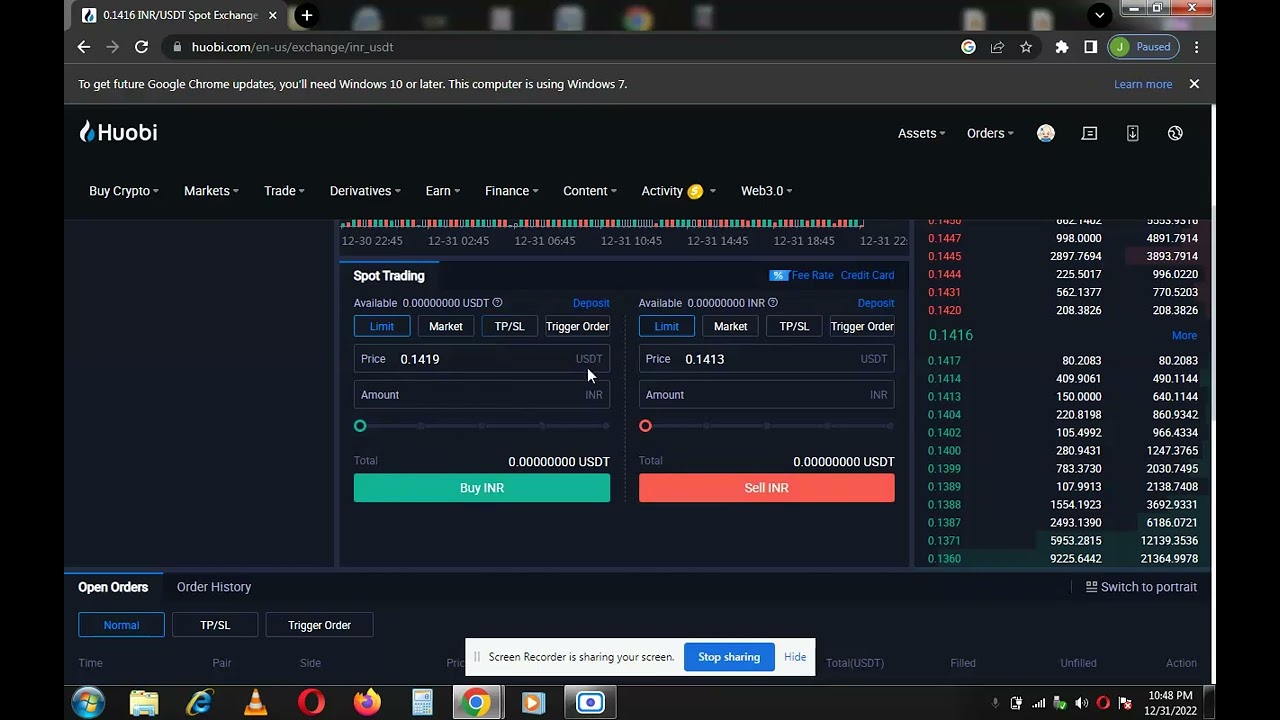
Task: Click the sell Amount input field
Action: [x=767, y=395]
